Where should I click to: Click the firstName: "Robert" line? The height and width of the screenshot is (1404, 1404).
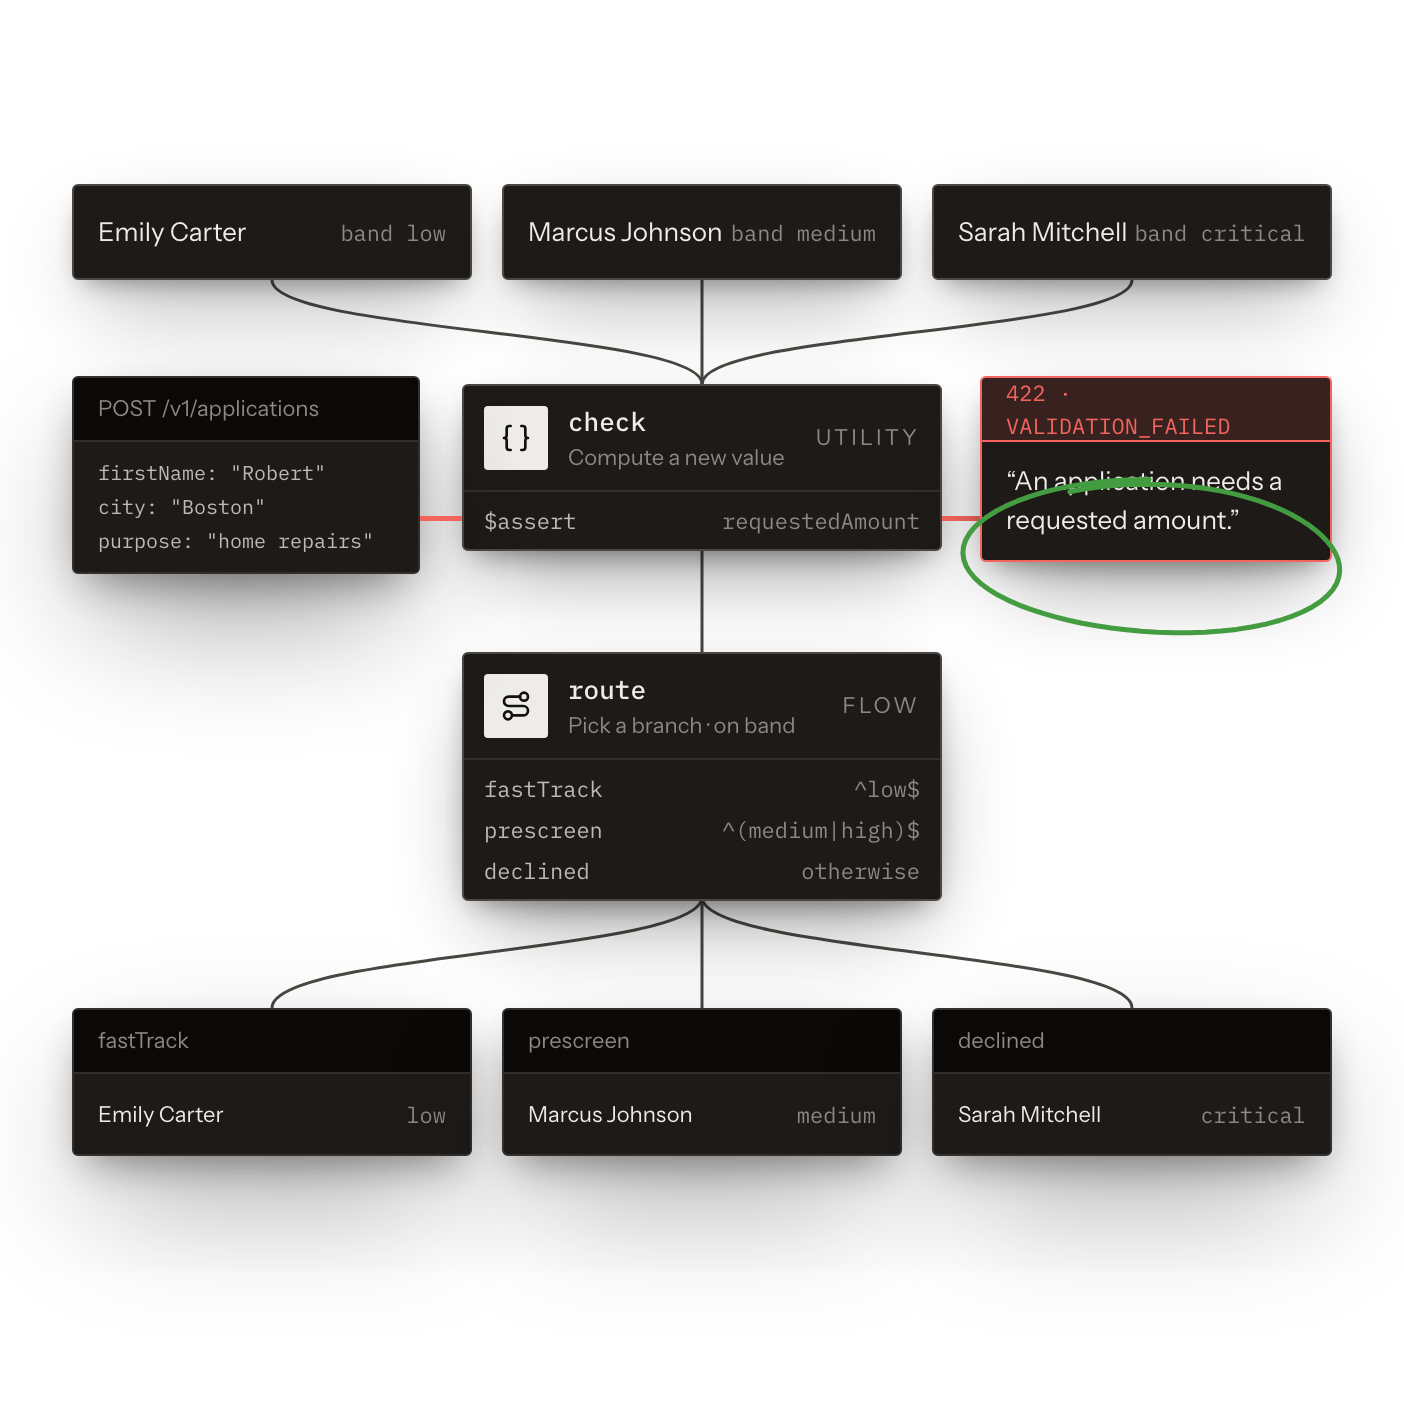pyautogui.click(x=211, y=473)
